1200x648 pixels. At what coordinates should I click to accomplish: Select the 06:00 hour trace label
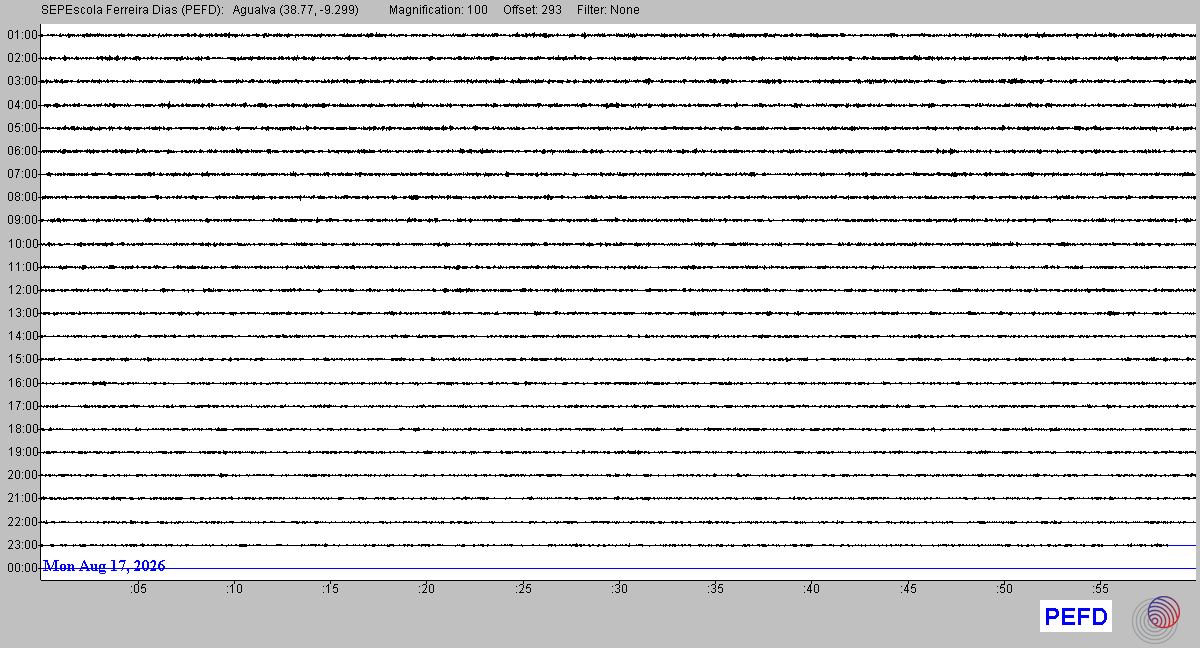click(x=22, y=151)
